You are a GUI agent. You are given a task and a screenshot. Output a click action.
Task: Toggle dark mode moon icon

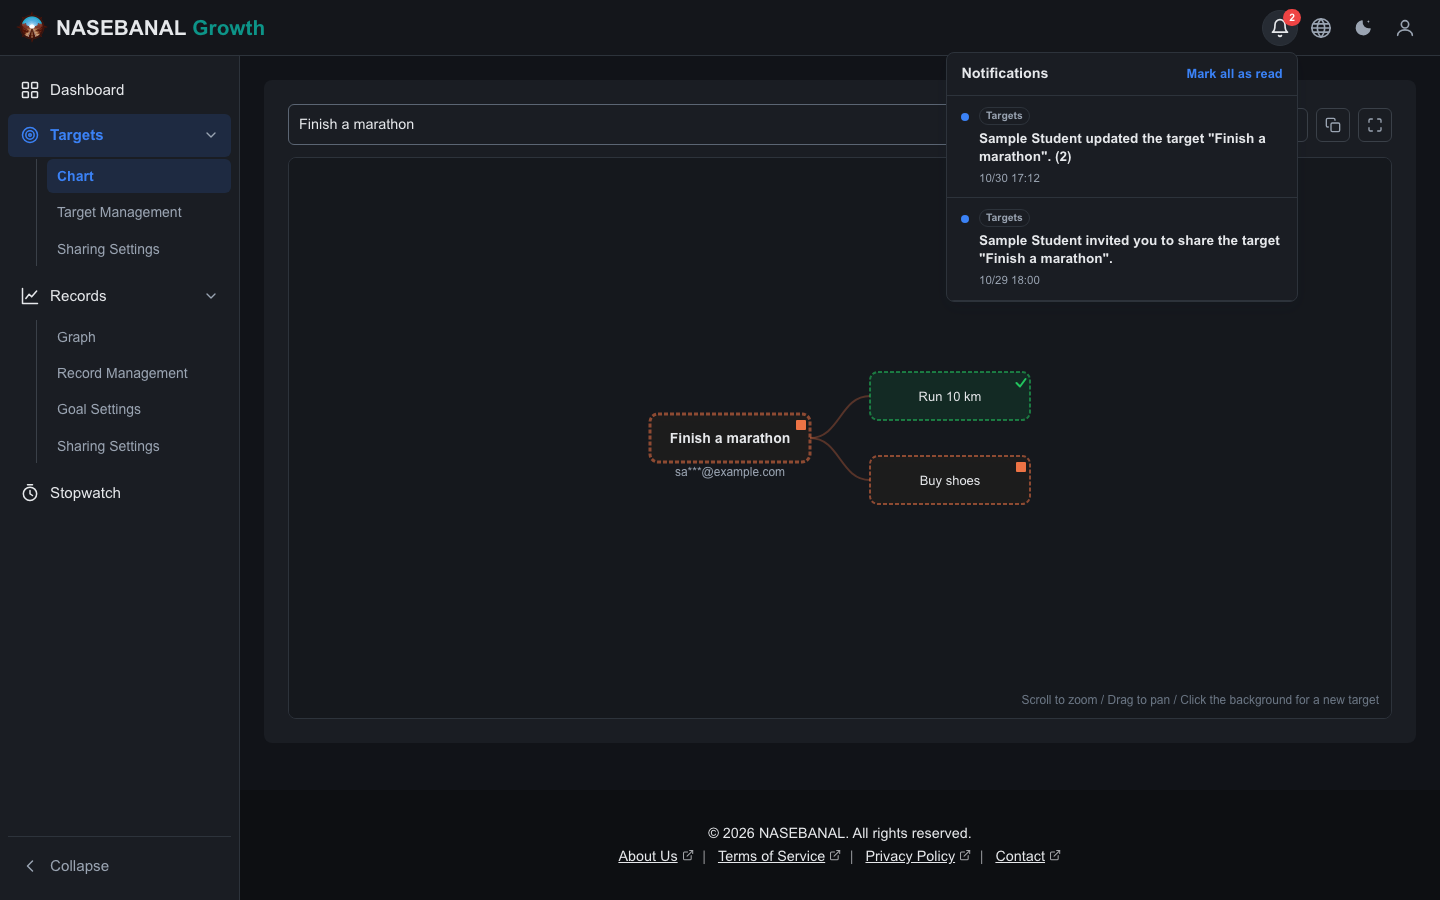pyautogui.click(x=1363, y=28)
